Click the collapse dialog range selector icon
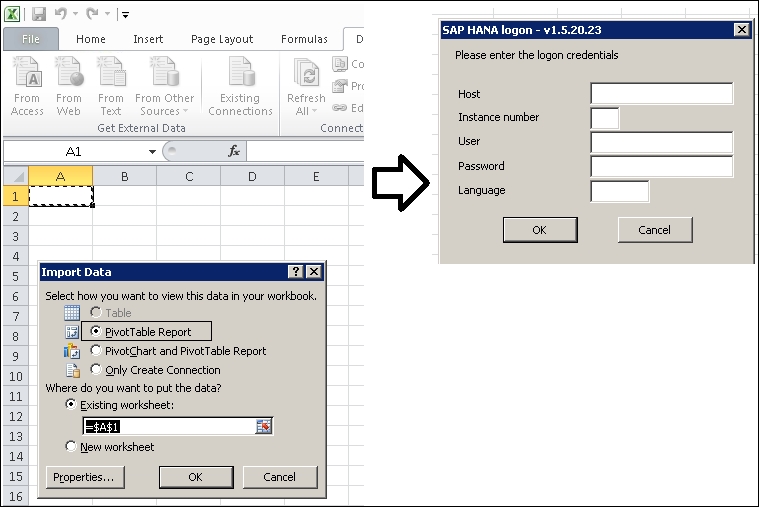The width and height of the screenshot is (759, 507). tap(264, 427)
